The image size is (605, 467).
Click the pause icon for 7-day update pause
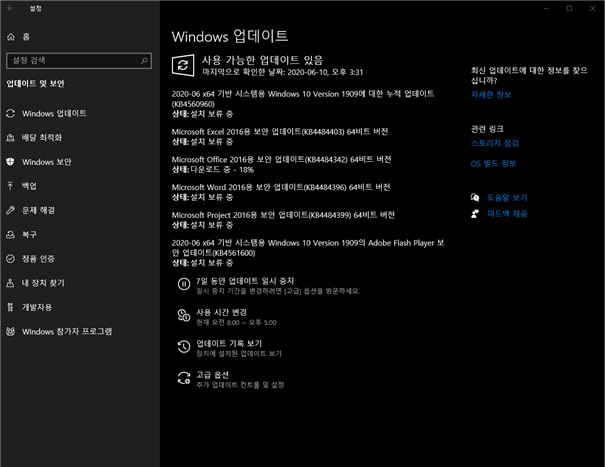tap(184, 284)
